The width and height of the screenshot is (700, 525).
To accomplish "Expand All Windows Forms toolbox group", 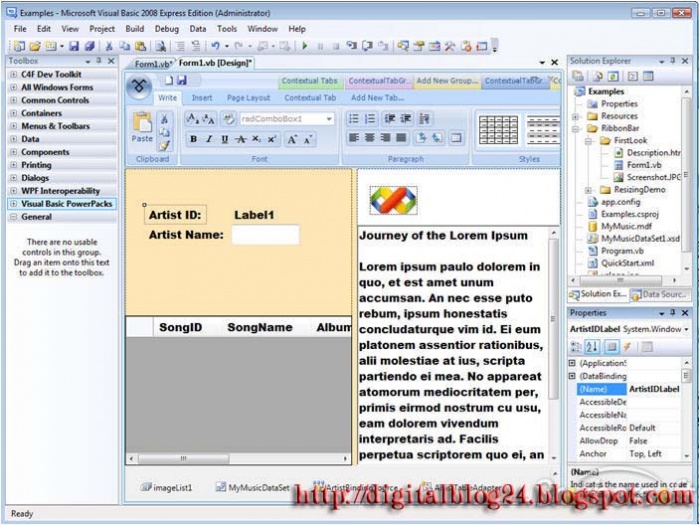I will [13, 88].
